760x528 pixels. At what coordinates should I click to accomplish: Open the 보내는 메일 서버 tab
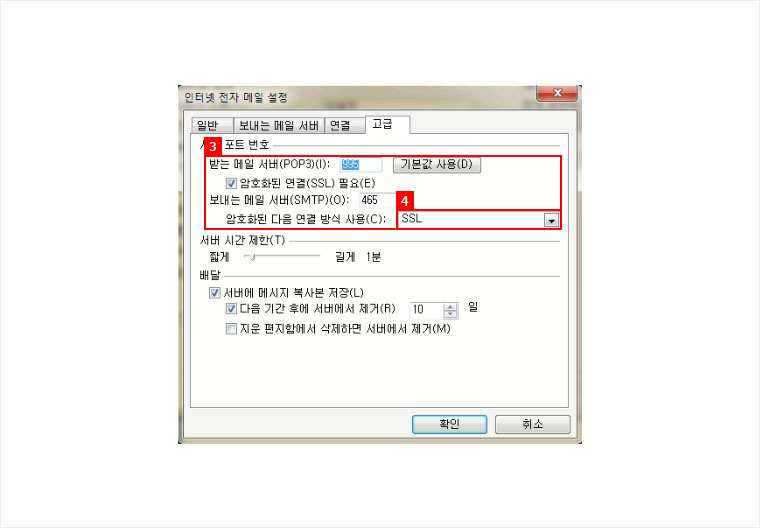(279, 126)
